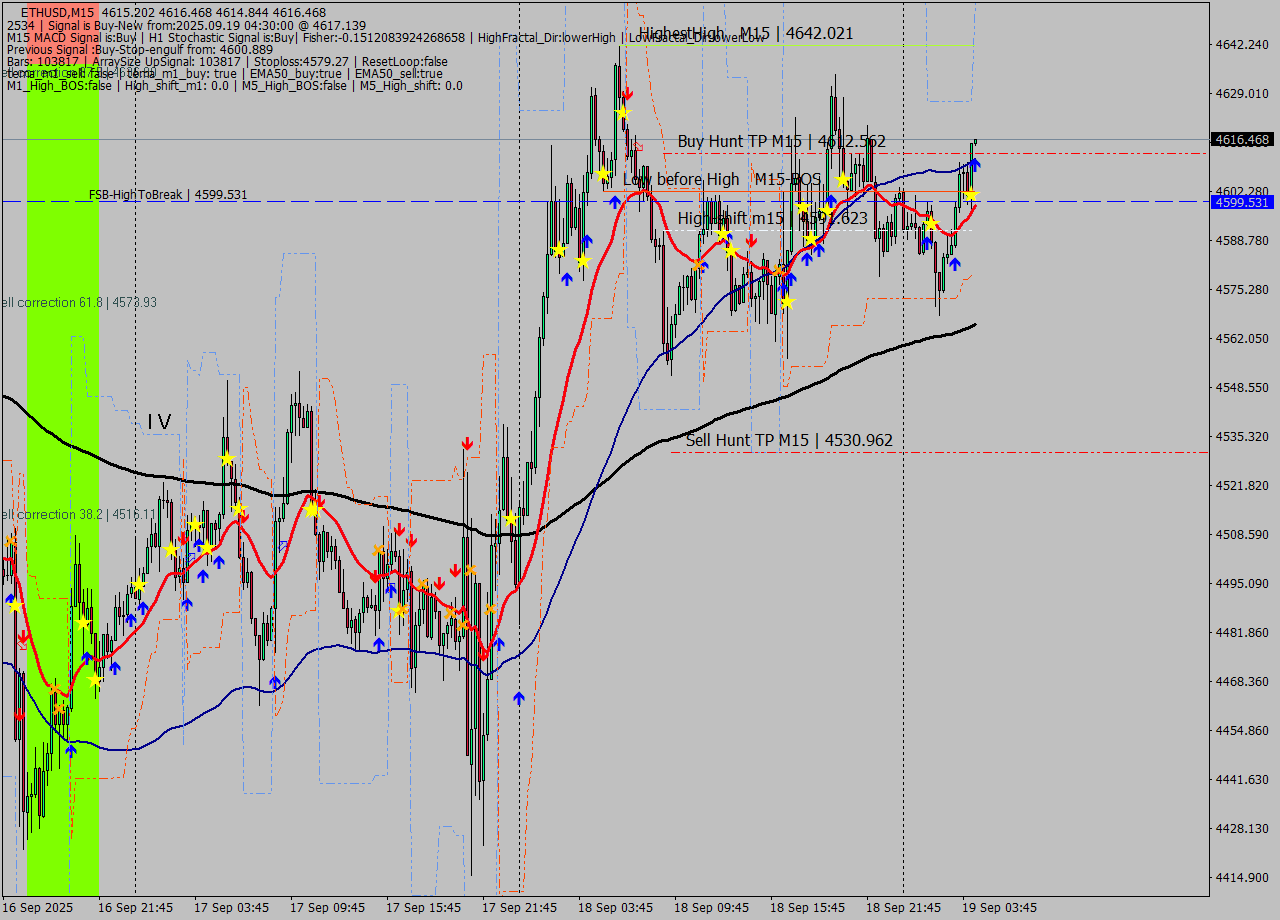Viewport: 1280px width, 920px height.
Task: Click the 'HighestHigh M15 | 4642.021' label
Action: [x=748, y=33]
